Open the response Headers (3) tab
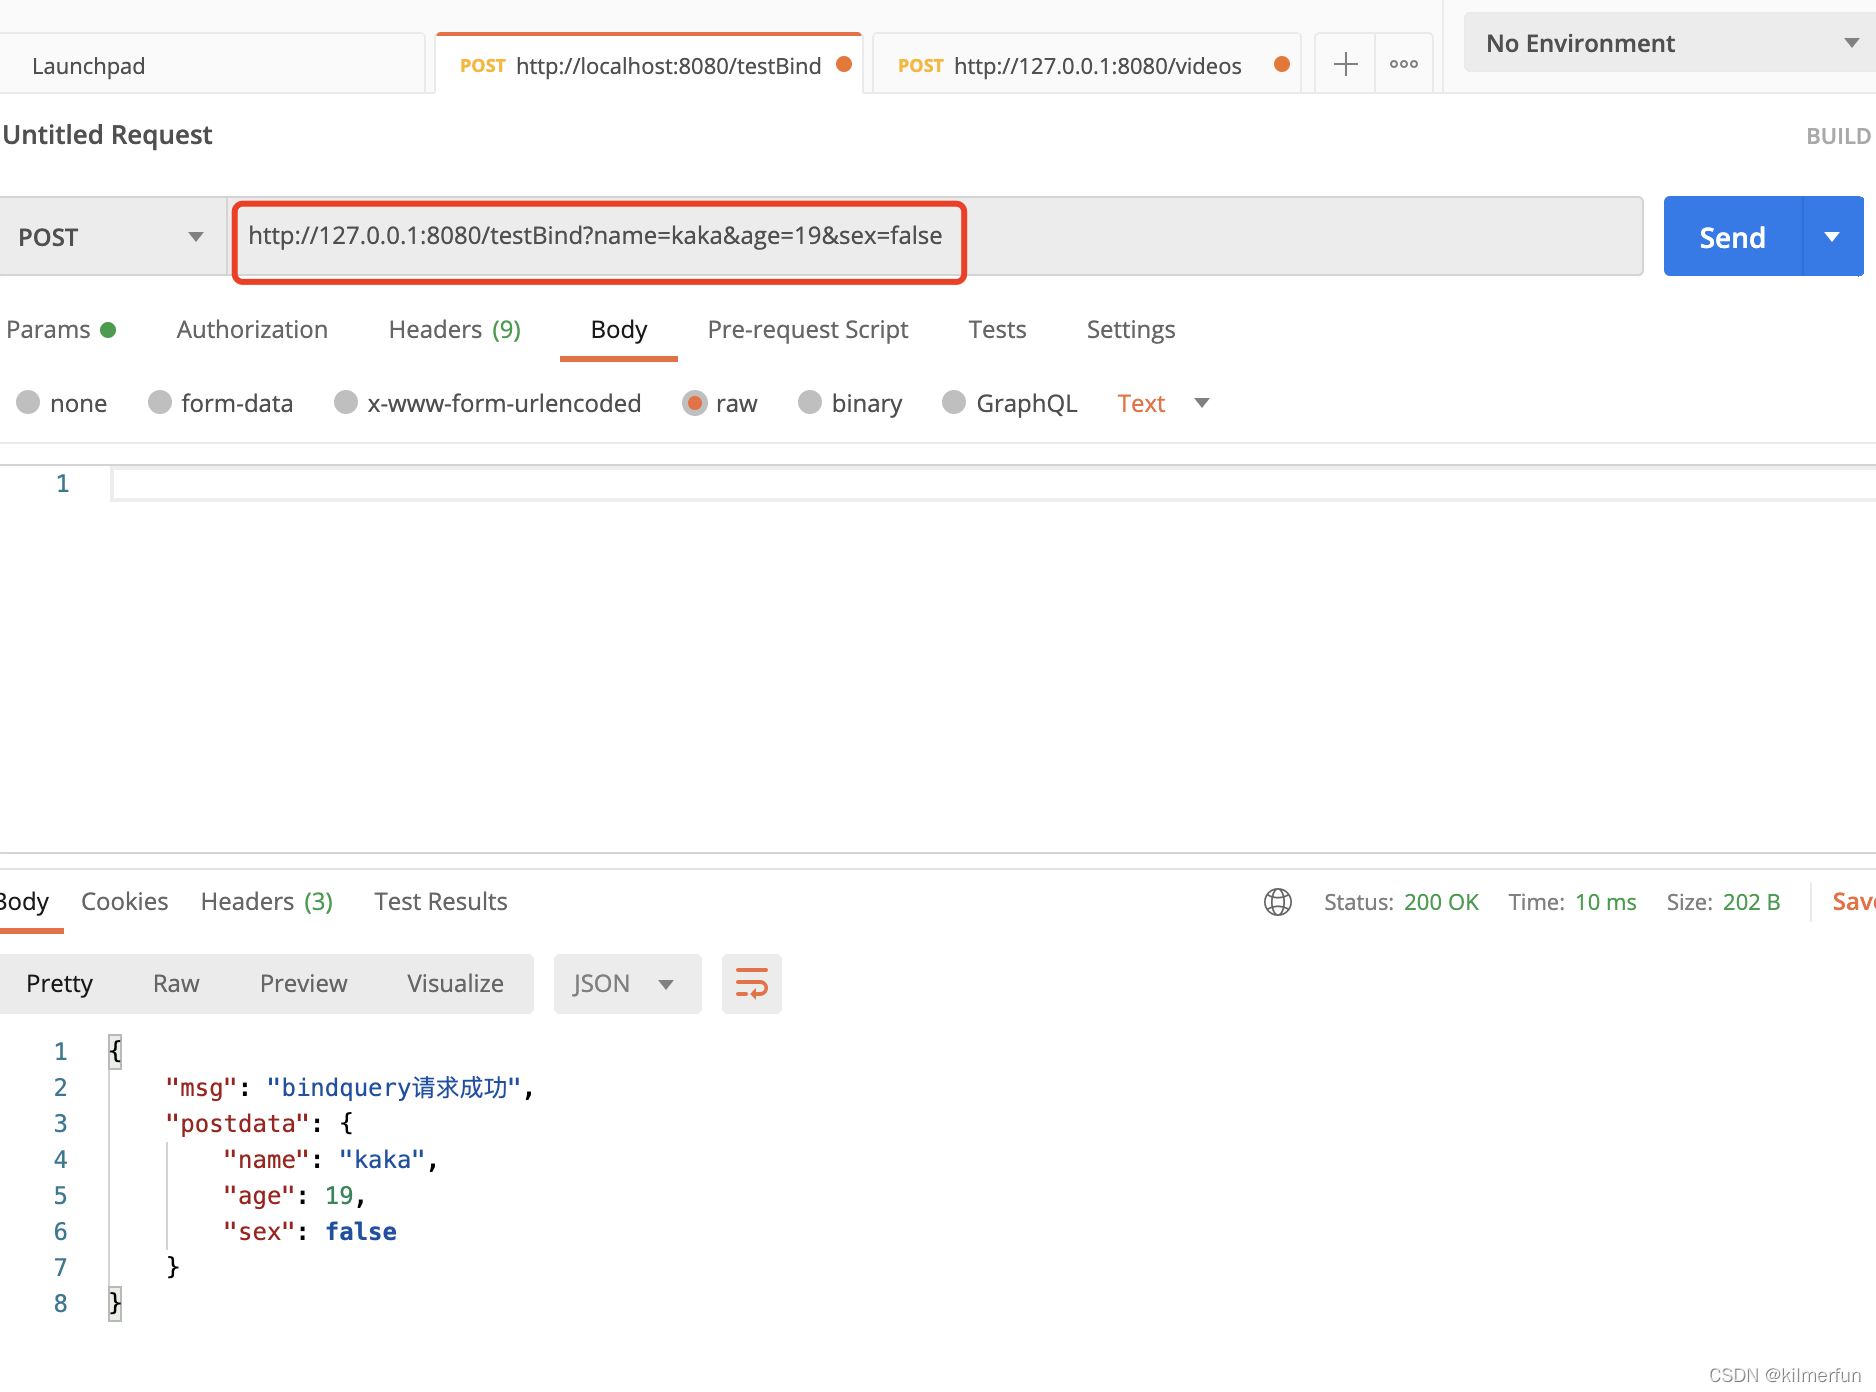 coord(267,901)
